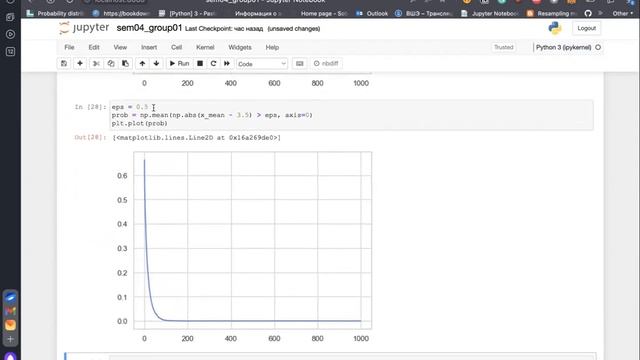
Task: Open the [Python] 3 bookmark
Action: [187, 13]
